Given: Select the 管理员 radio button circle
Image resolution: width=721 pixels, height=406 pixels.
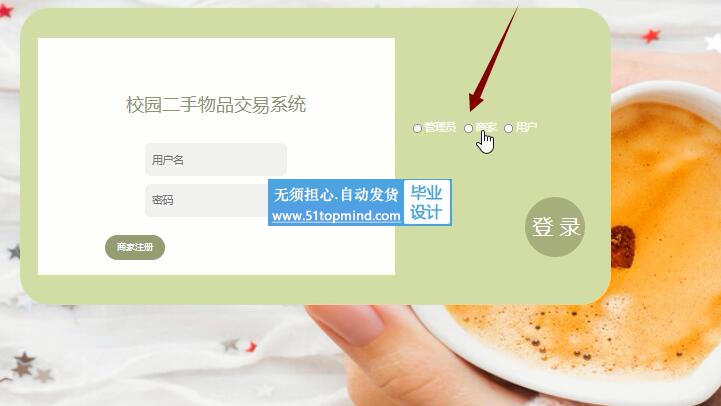Looking at the screenshot, I should click(417, 128).
